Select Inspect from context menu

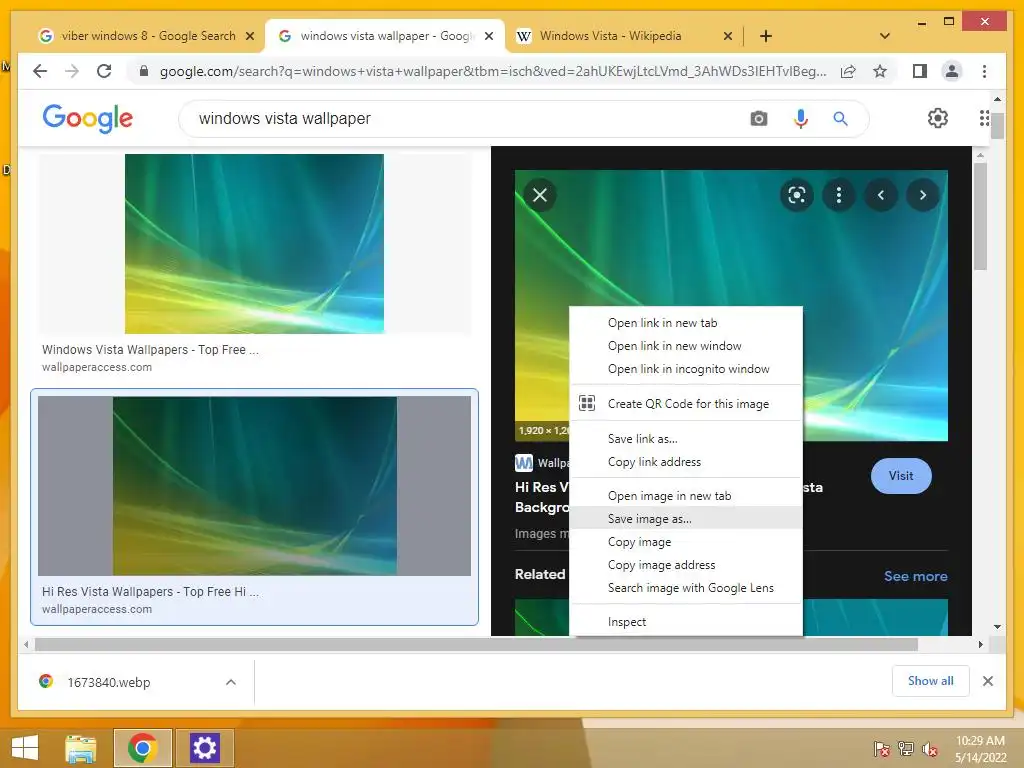pyautogui.click(x=686, y=622)
